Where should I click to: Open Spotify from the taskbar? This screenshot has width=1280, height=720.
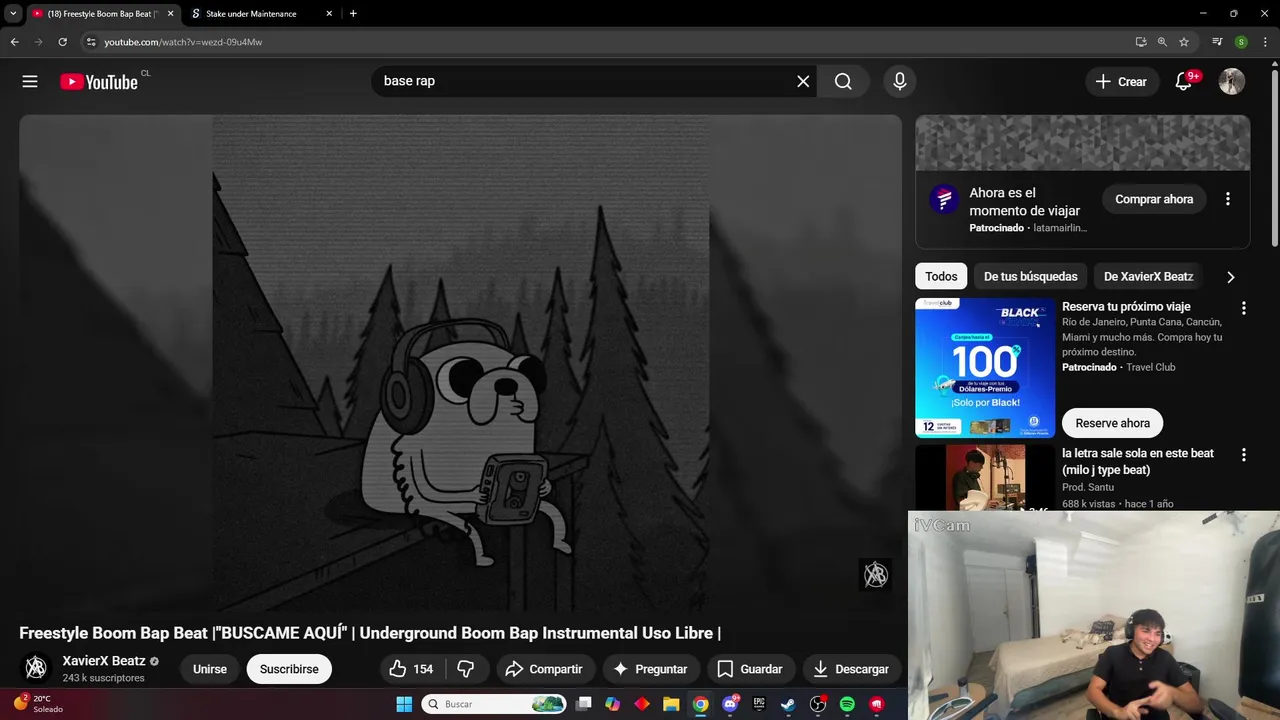tap(847, 704)
